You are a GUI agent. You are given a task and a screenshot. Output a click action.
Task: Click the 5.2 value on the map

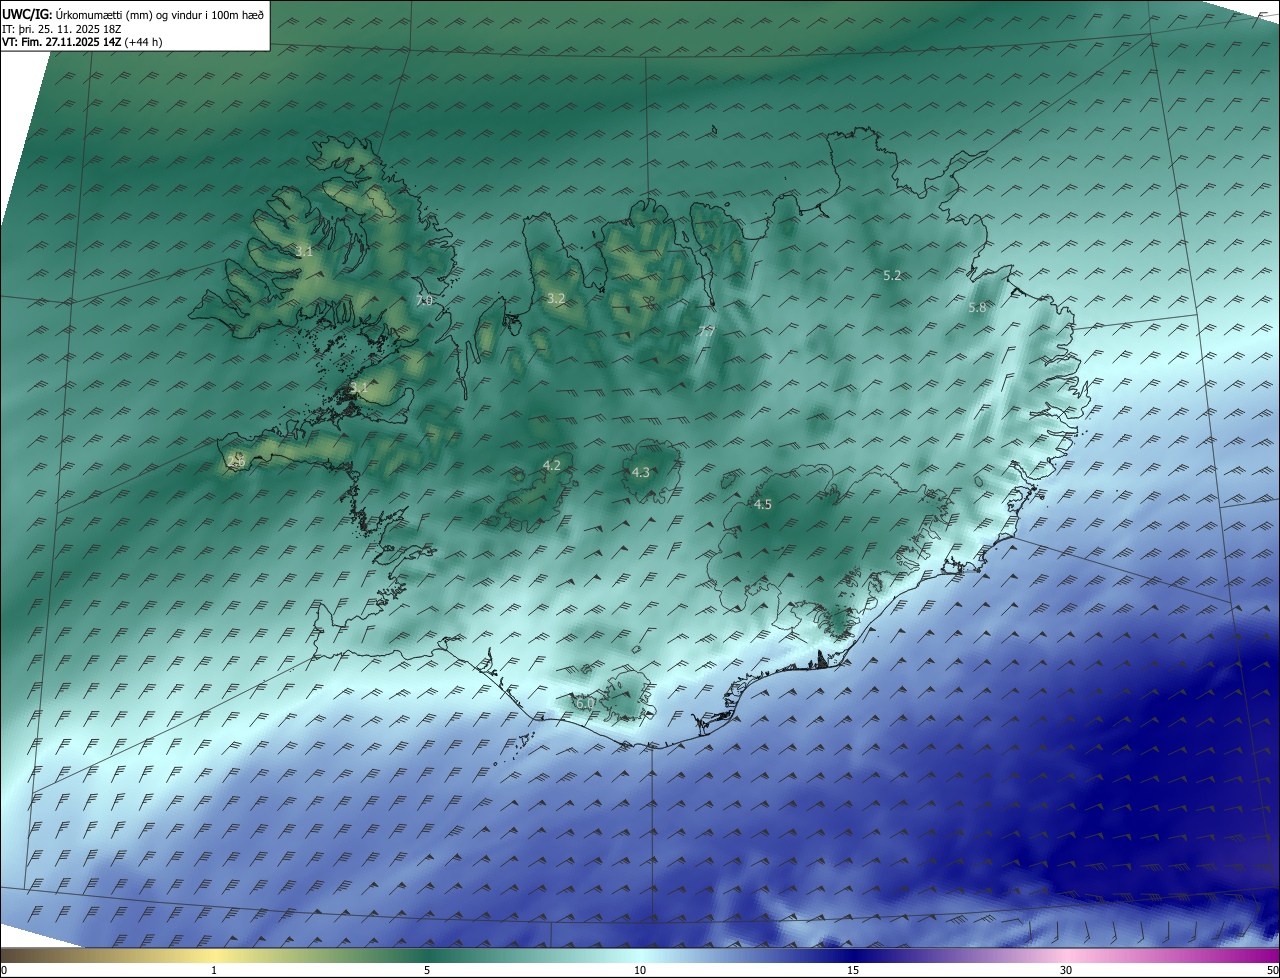click(x=892, y=274)
